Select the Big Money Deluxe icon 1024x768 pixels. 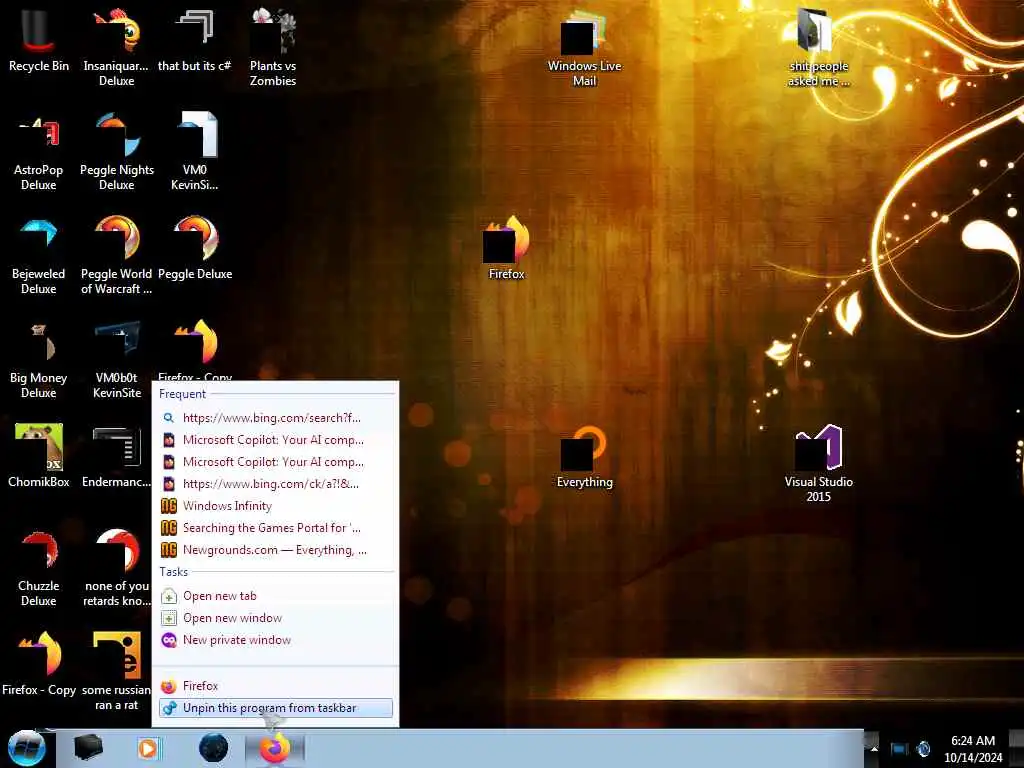coord(39,359)
